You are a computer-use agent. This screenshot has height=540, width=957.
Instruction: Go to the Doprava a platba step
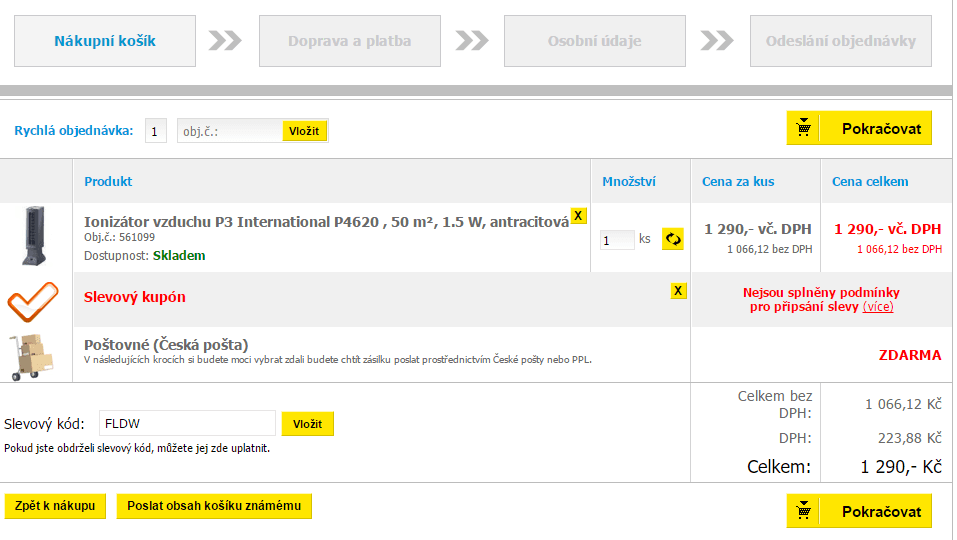point(350,41)
